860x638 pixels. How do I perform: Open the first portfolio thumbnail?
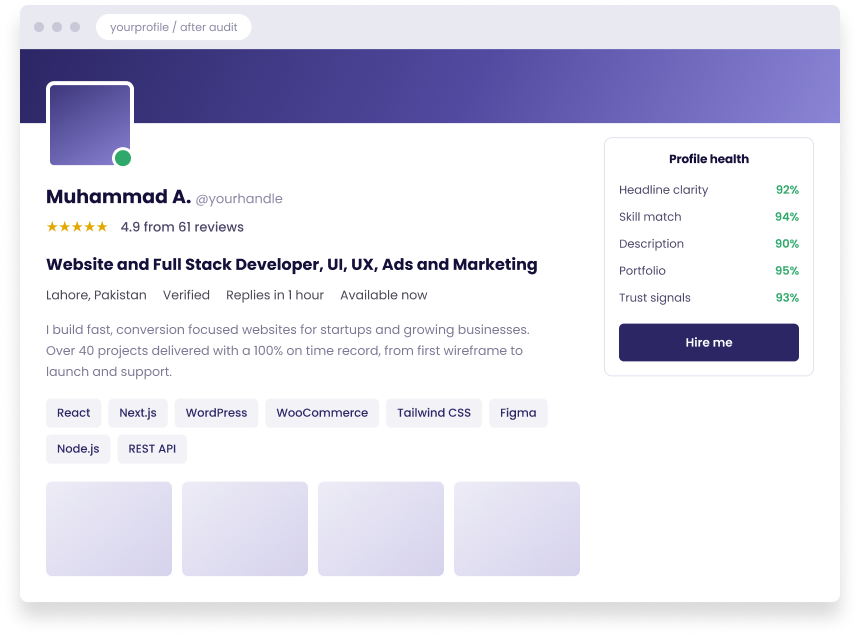(109, 529)
